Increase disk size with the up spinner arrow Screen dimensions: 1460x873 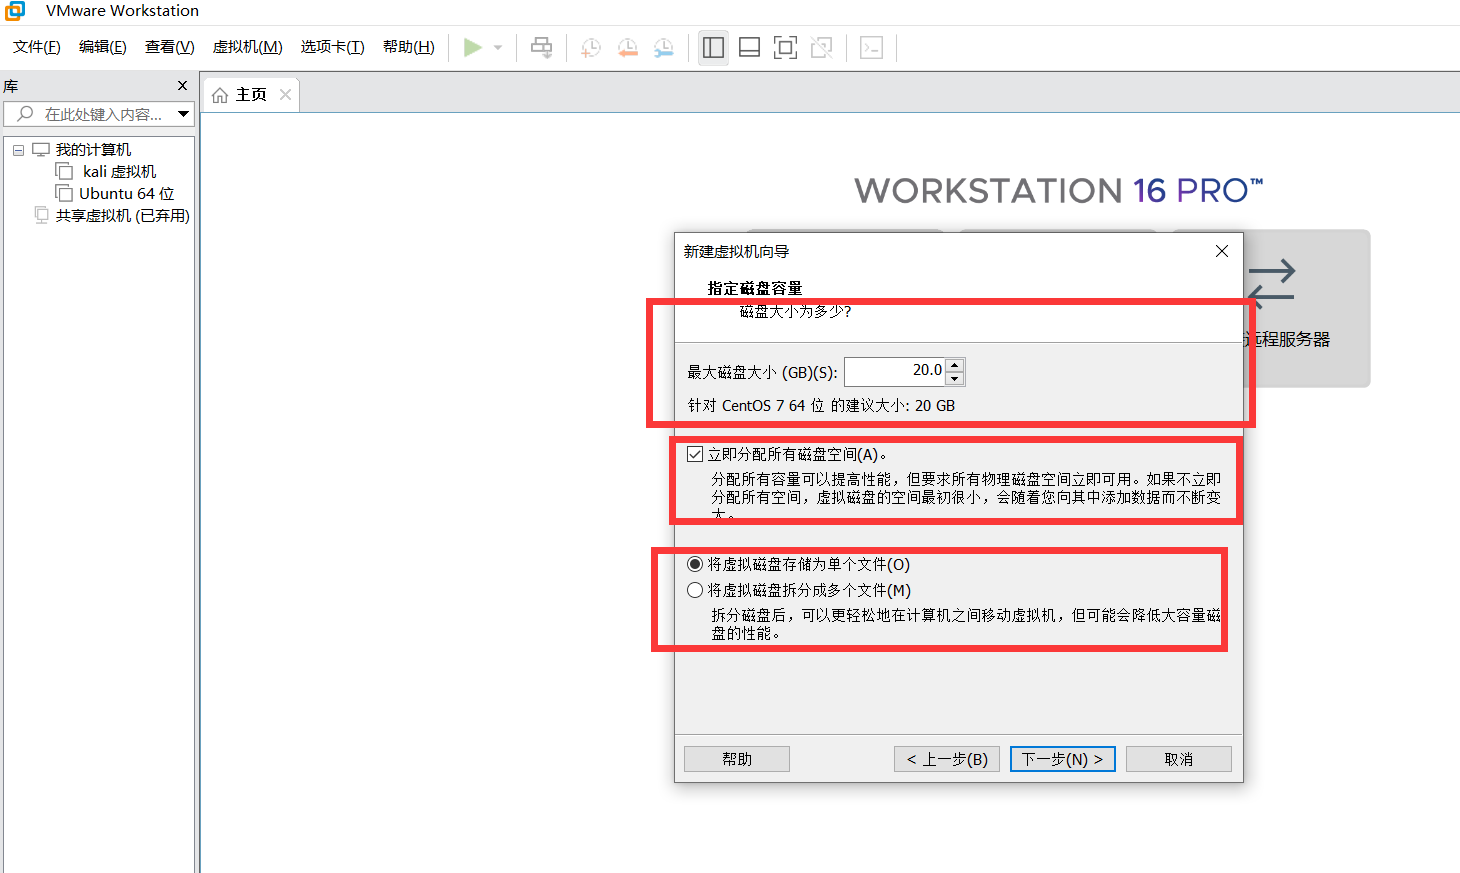pyautogui.click(x=955, y=365)
